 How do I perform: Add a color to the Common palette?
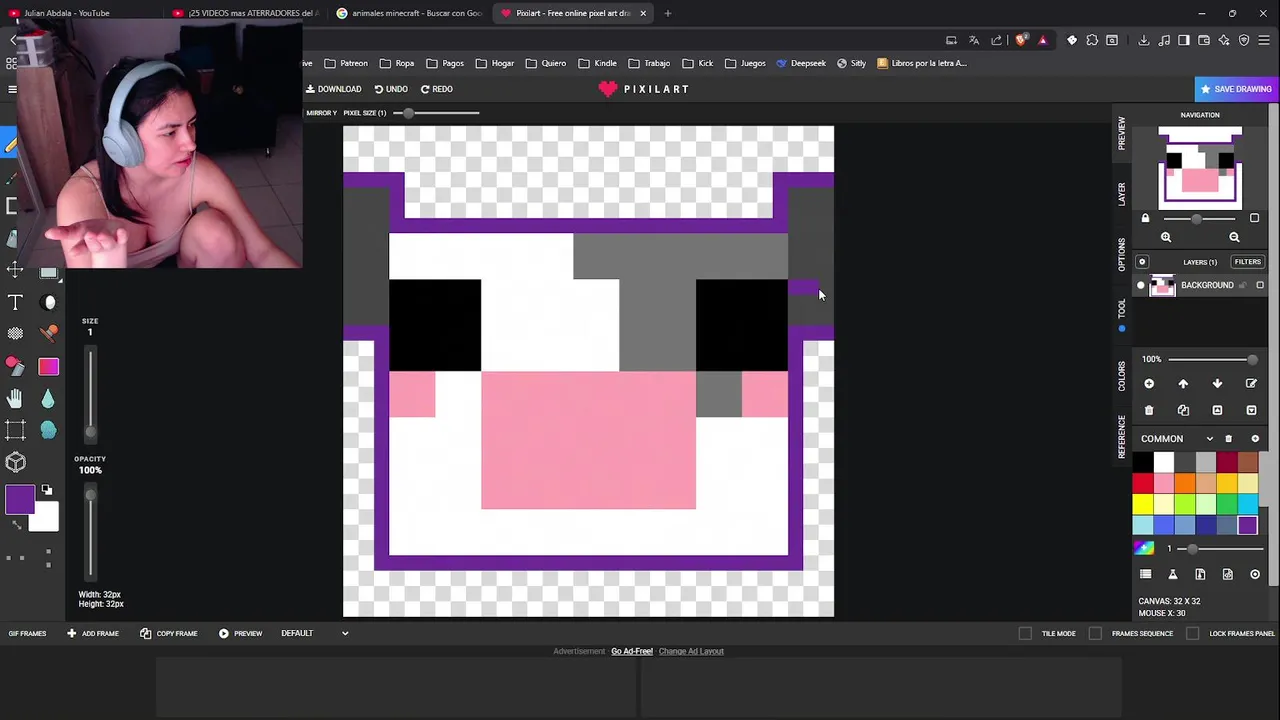pyautogui.click(x=1255, y=439)
